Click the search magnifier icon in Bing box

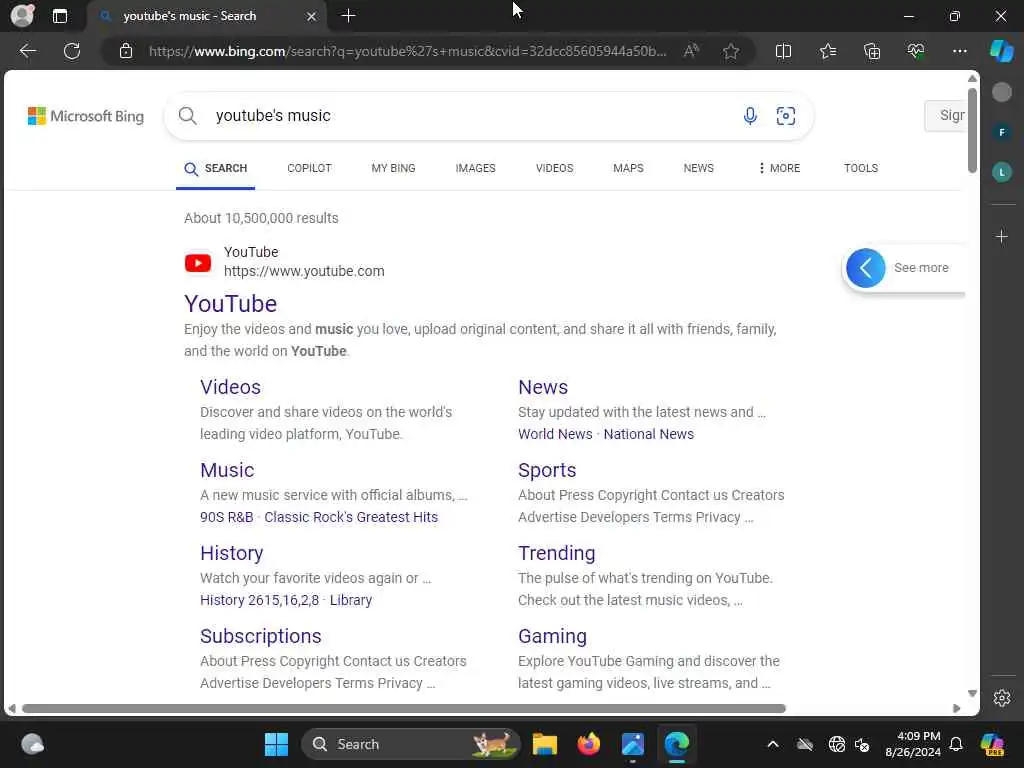(187, 116)
